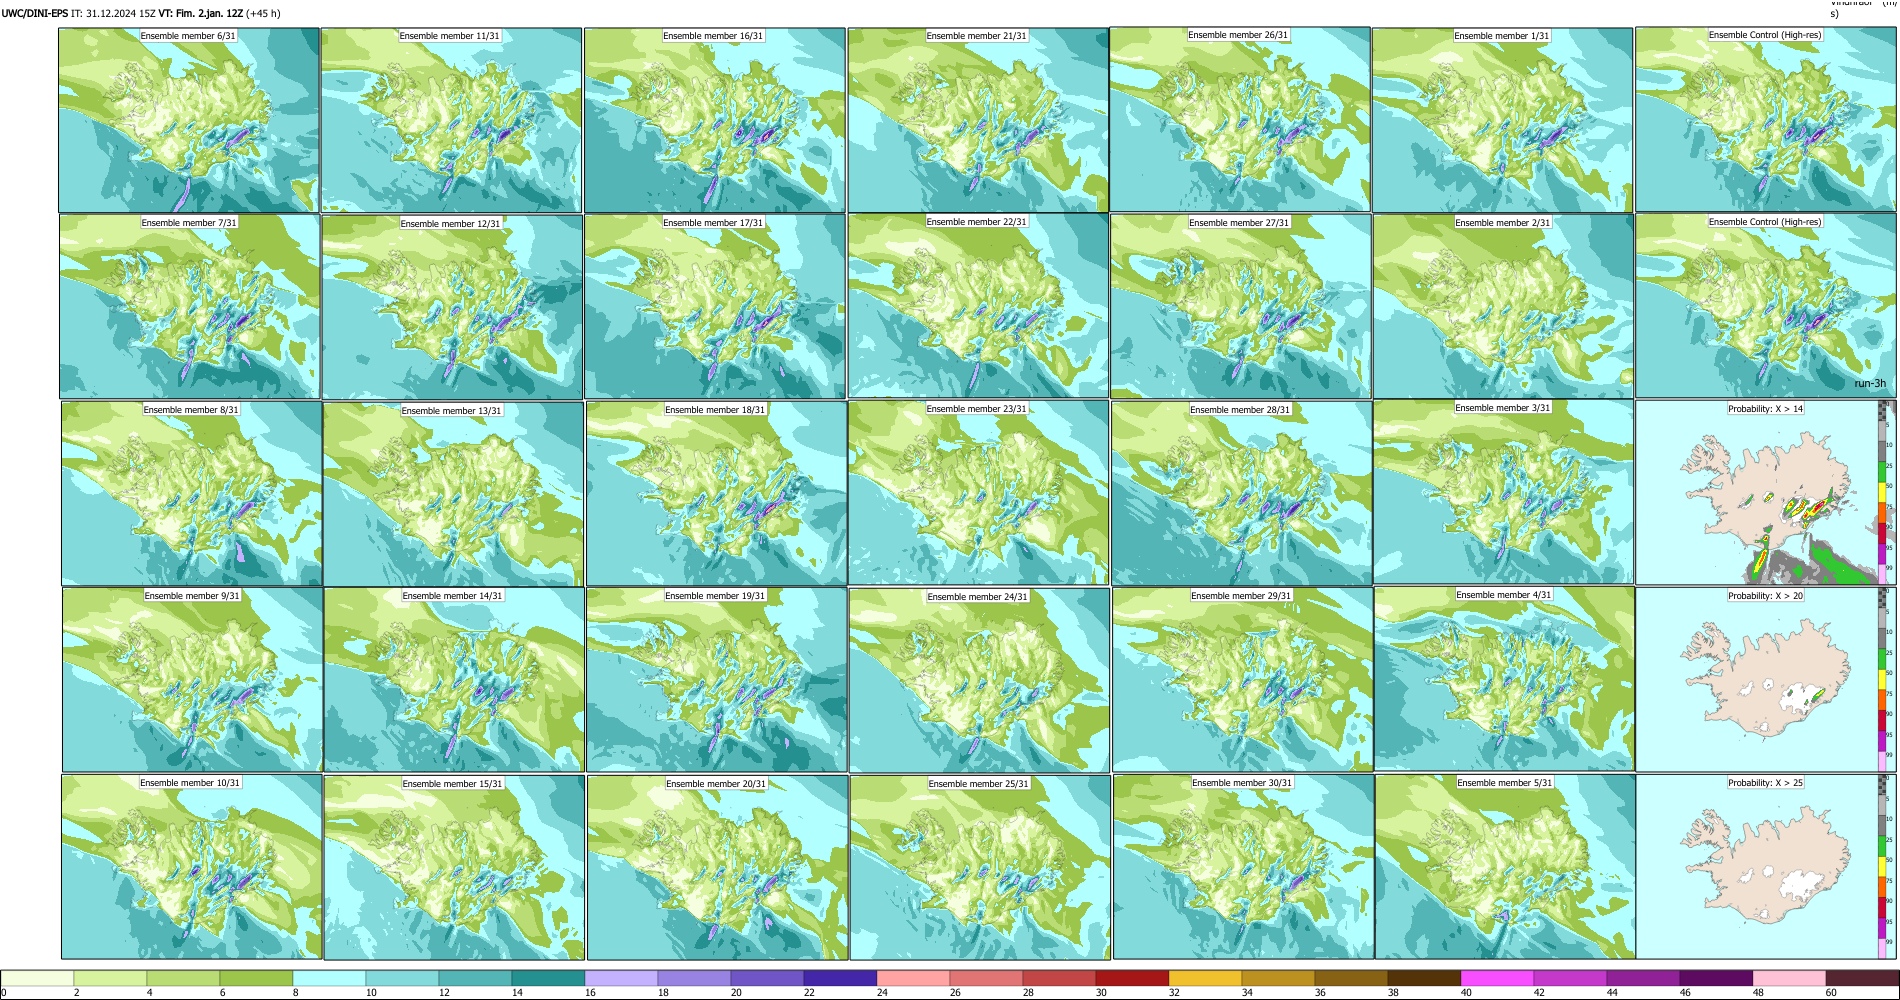Open Ensemble member 19/31 map

tap(717, 680)
